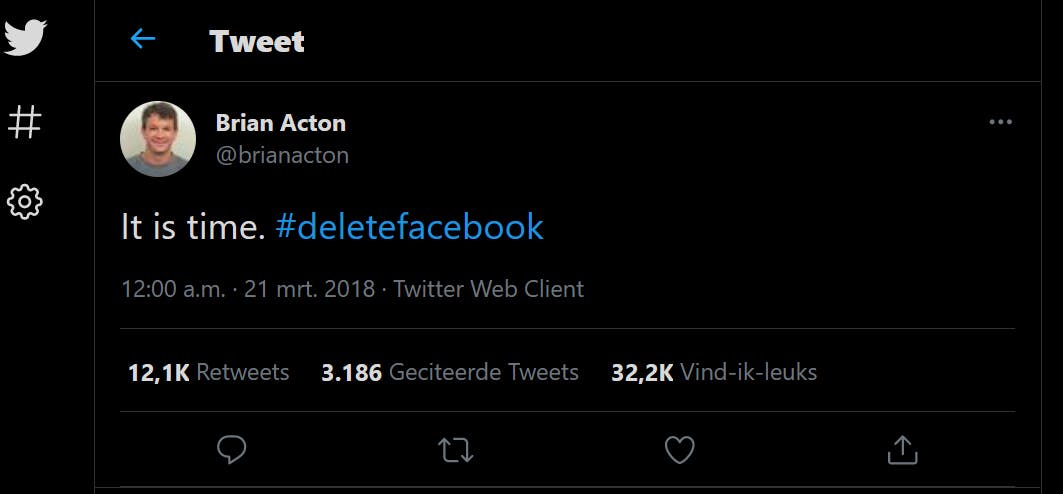The height and width of the screenshot is (494, 1063).
Task: Click the Twitter bird logo
Action: tap(26, 39)
